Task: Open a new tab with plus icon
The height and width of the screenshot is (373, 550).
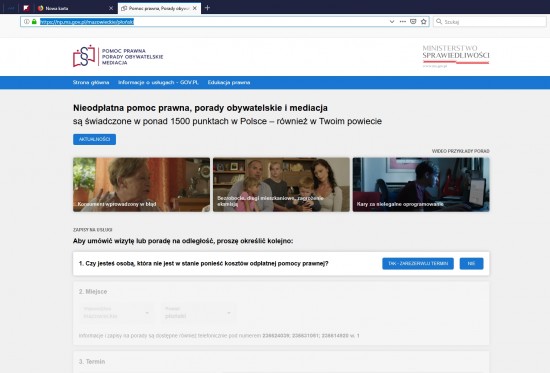Action: [x=207, y=8]
